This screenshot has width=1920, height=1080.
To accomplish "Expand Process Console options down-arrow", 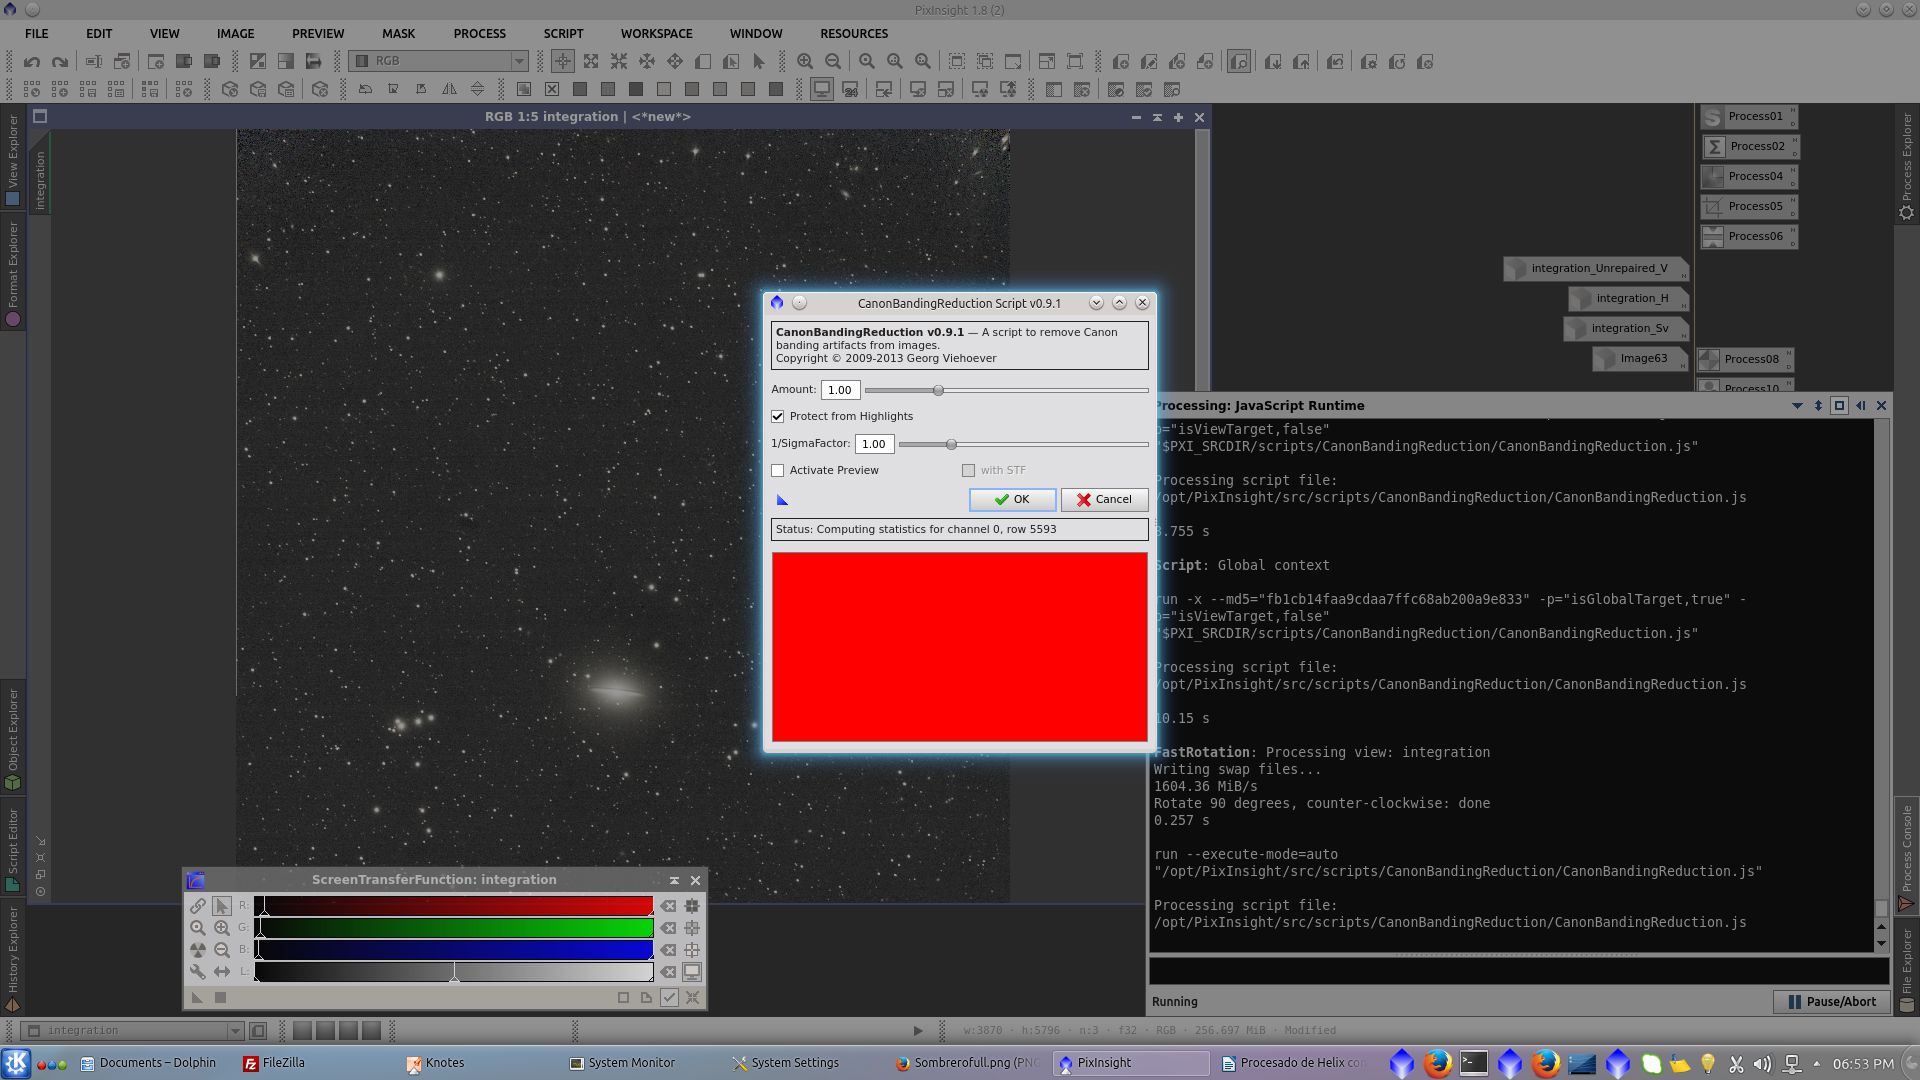I will (x=1797, y=406).
